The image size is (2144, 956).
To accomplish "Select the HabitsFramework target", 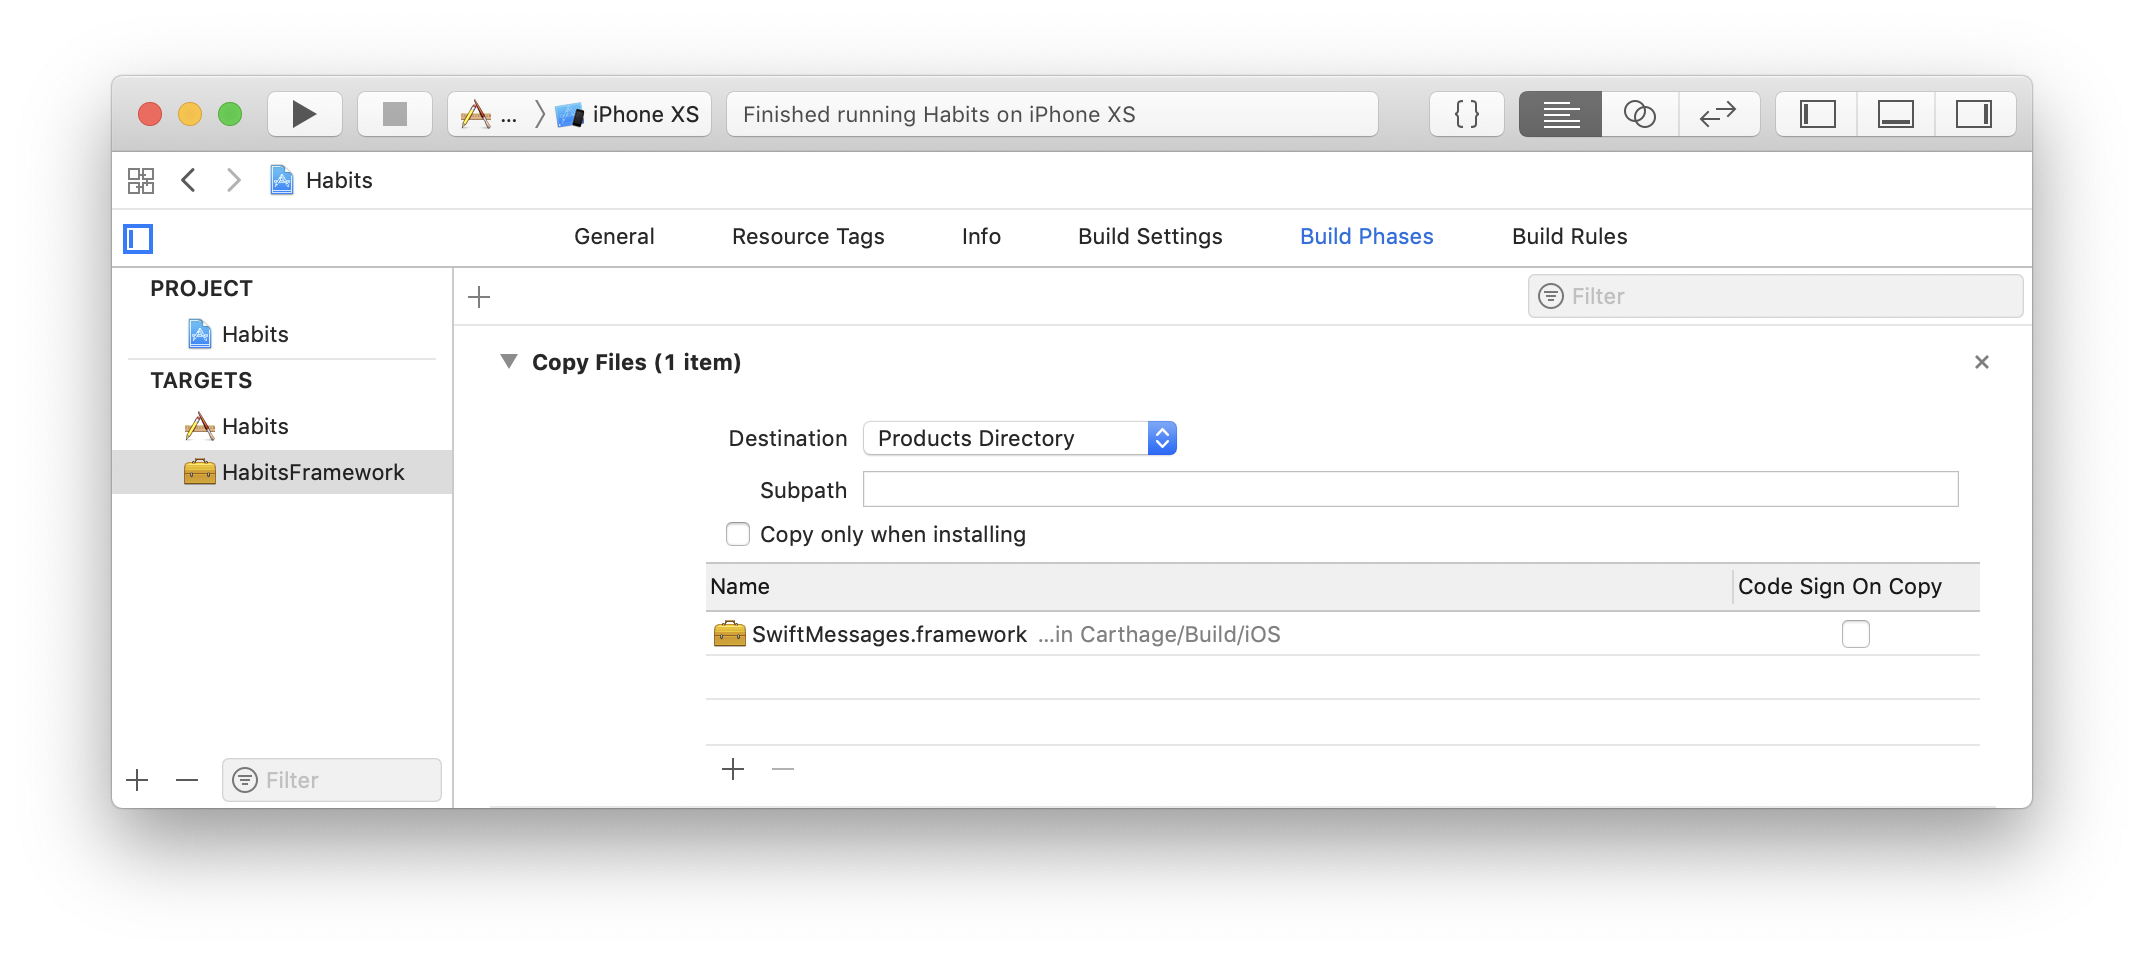I will point(282,472).
